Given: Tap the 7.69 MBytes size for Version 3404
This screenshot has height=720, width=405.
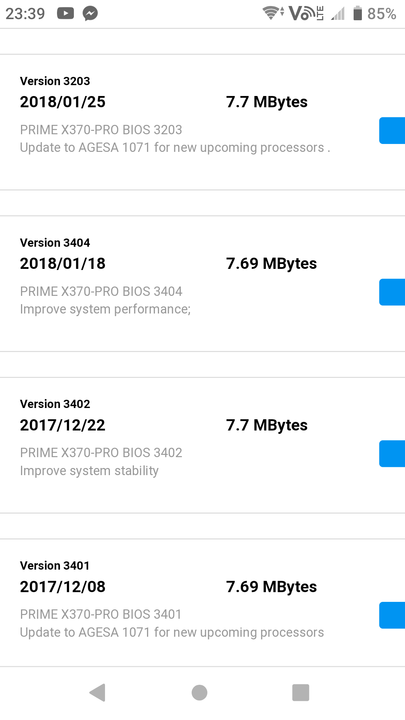Looking at the screenshot, I should (x=271, y=264).
